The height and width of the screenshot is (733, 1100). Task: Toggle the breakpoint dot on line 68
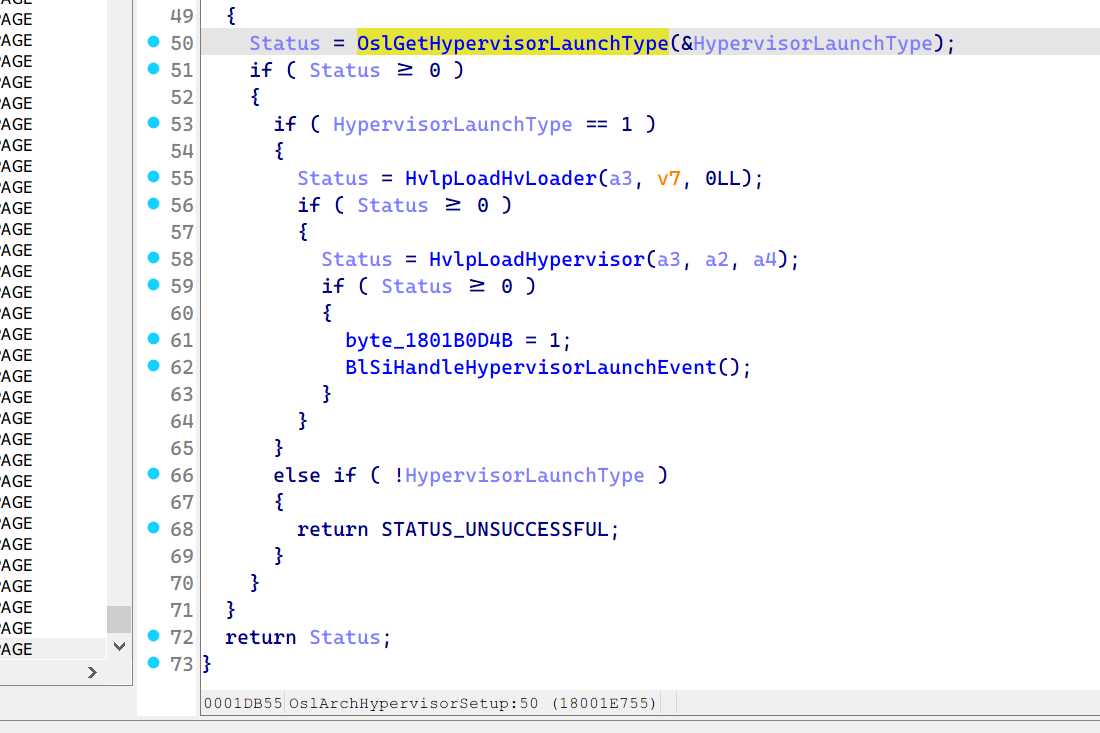153,528
